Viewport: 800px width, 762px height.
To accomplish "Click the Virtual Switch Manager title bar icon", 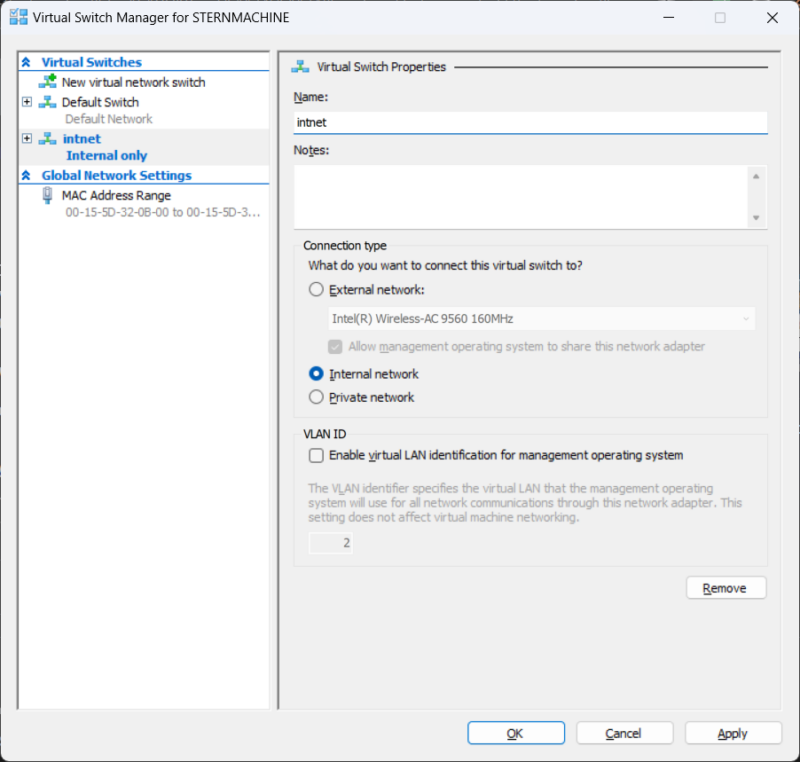I will (18, 17).
